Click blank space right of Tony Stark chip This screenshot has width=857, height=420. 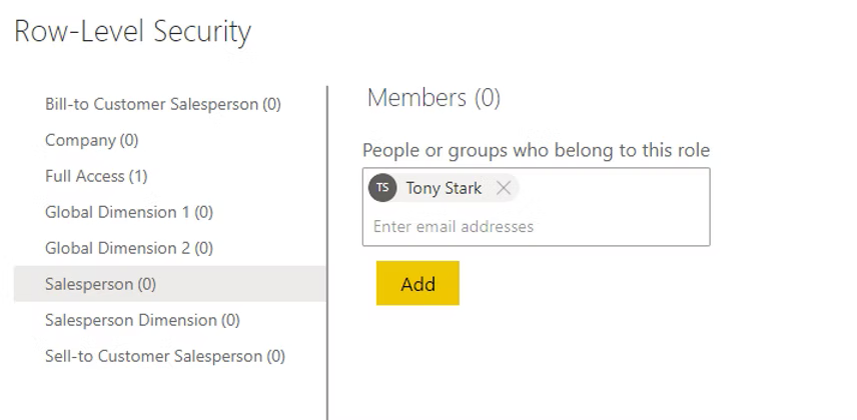[x=615, y=188]
